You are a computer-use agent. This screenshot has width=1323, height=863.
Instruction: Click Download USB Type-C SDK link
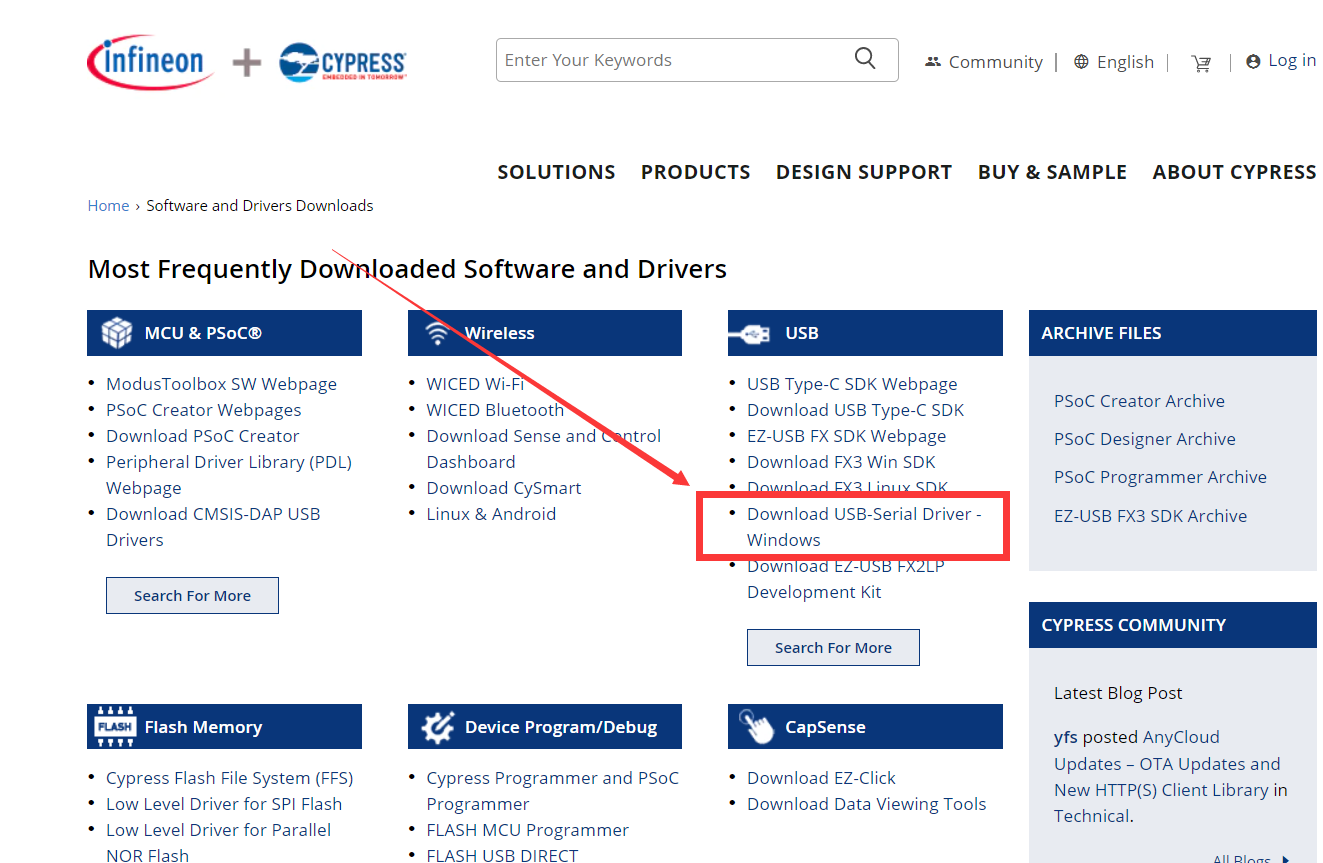click(855, 410)
